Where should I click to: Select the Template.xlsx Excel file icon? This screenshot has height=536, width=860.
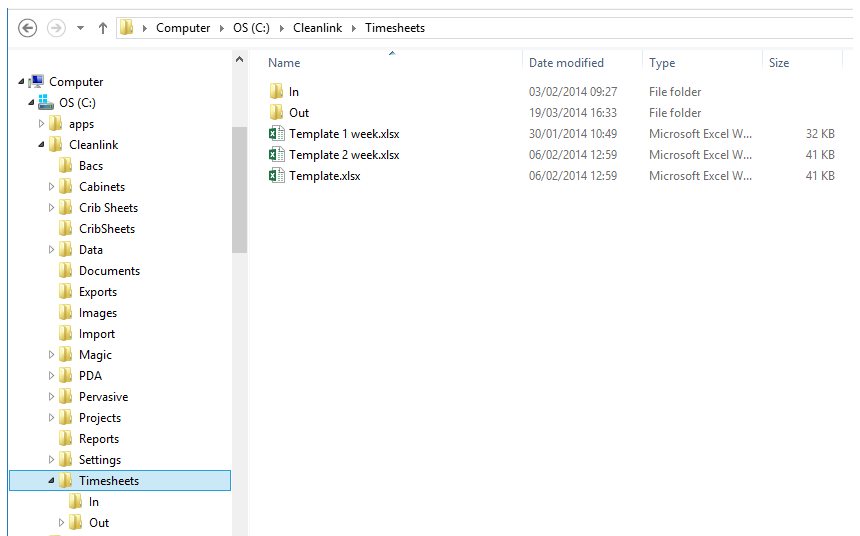click(277, 176)
